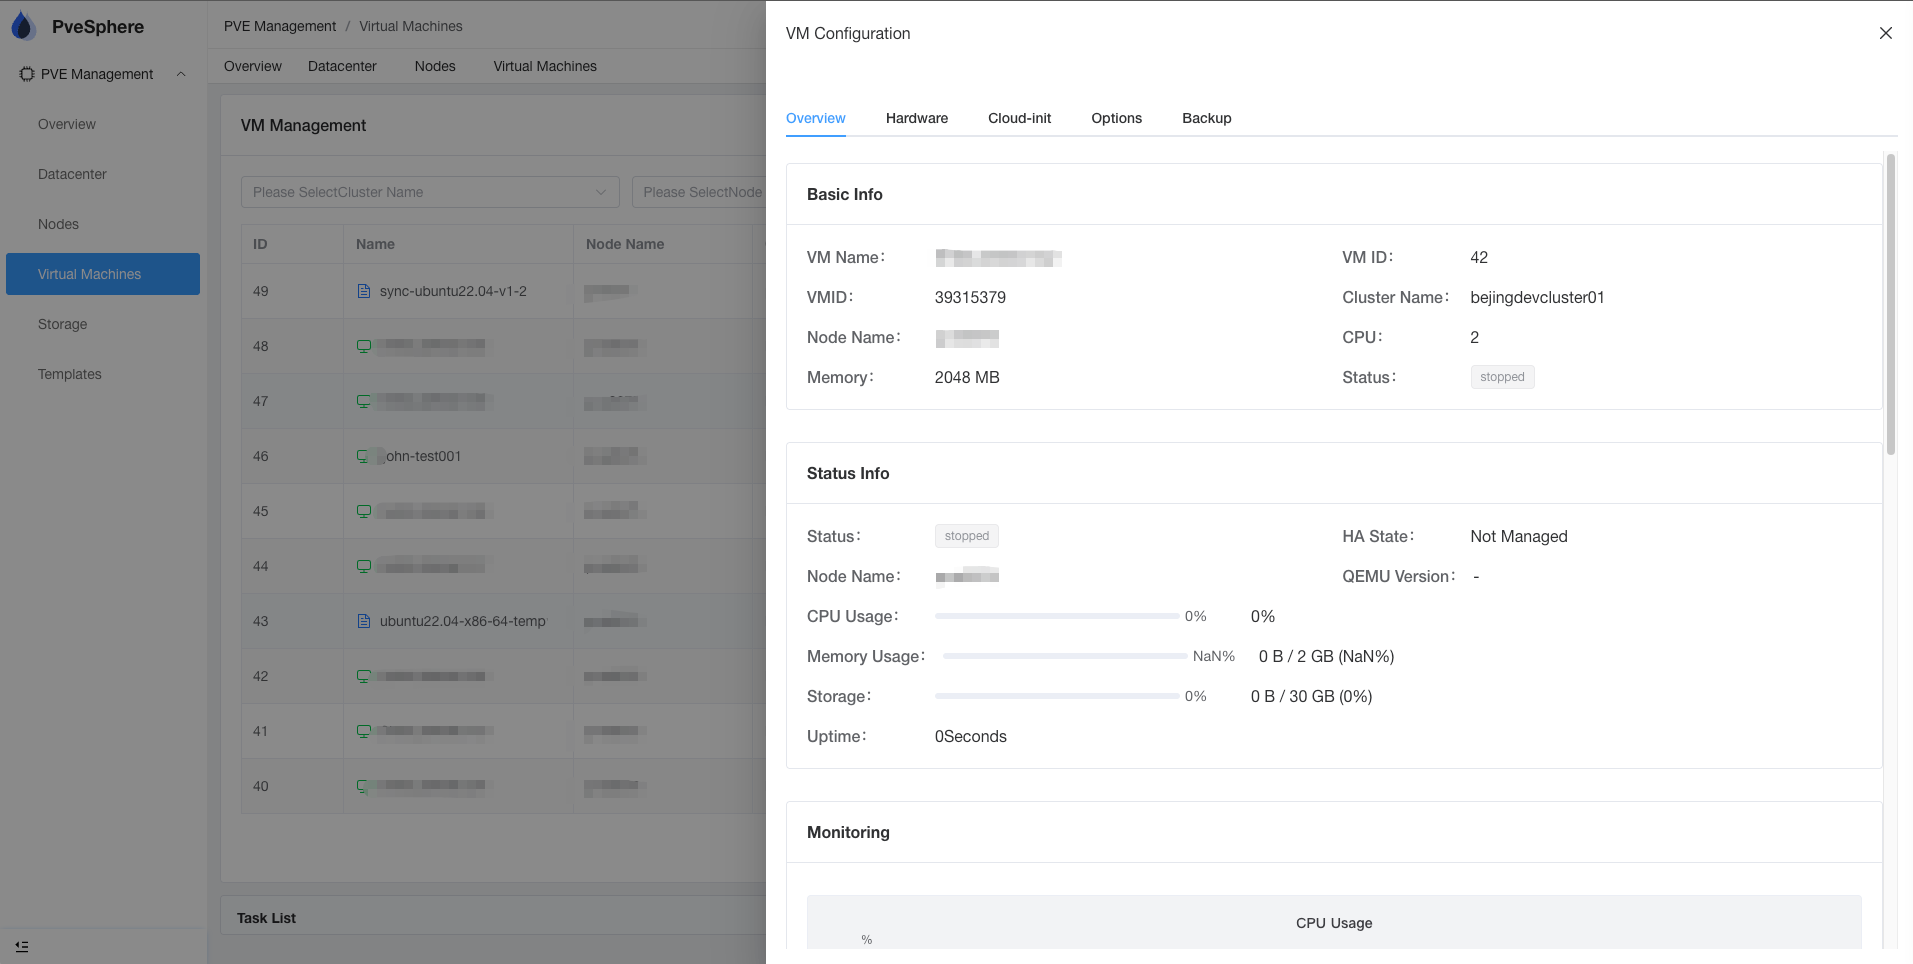Click PVE Management in the breadcrumb
Screen dimensions: 1913x964
point(280,26)
